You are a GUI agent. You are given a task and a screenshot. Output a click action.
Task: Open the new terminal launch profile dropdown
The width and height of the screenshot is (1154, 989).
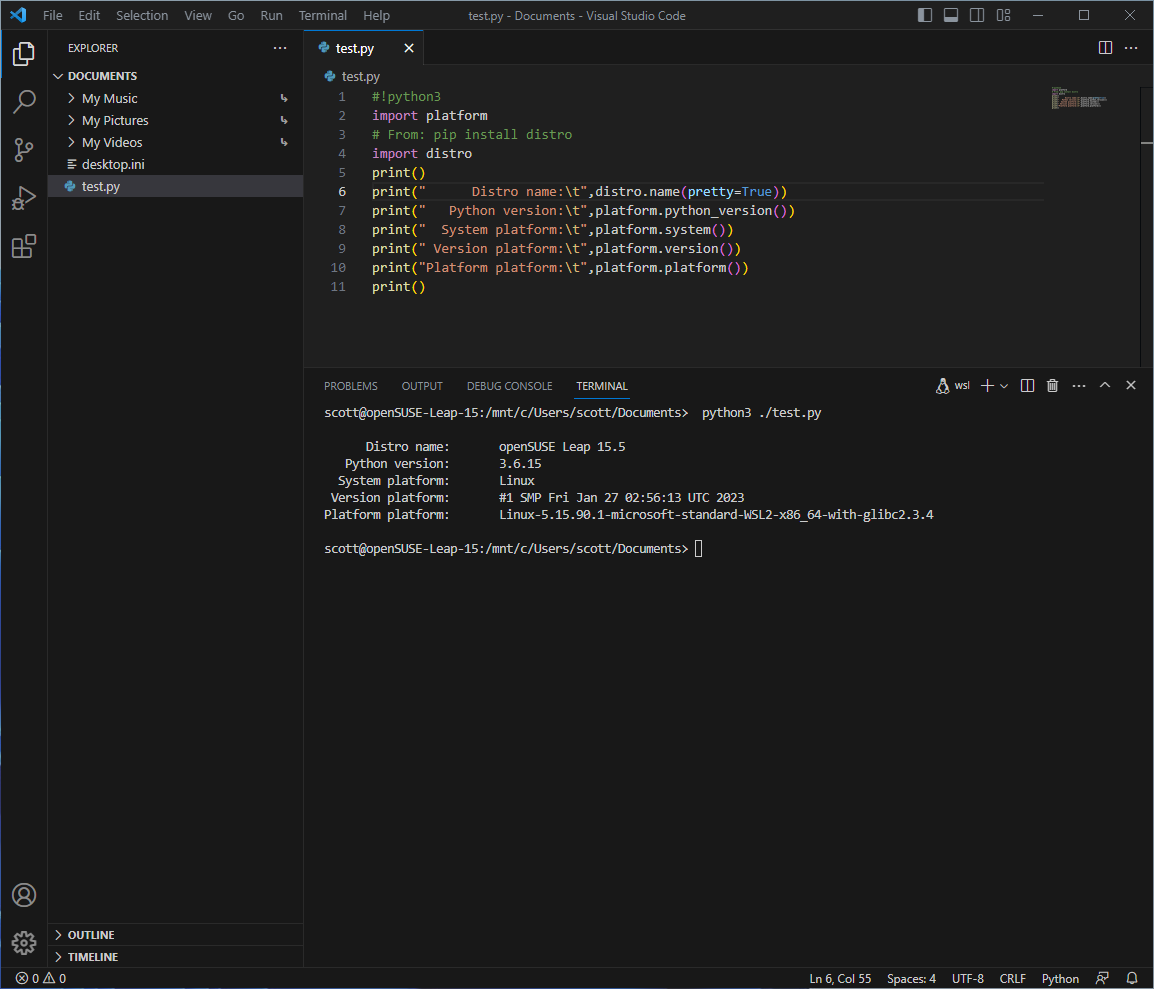click(x=1004, y=386)
